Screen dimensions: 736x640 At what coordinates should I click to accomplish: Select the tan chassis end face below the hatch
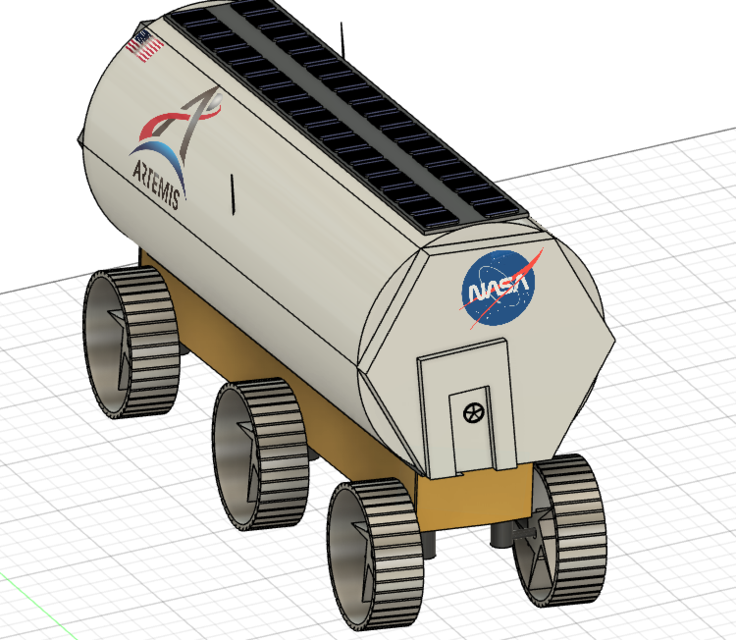(x=475, y=496)
